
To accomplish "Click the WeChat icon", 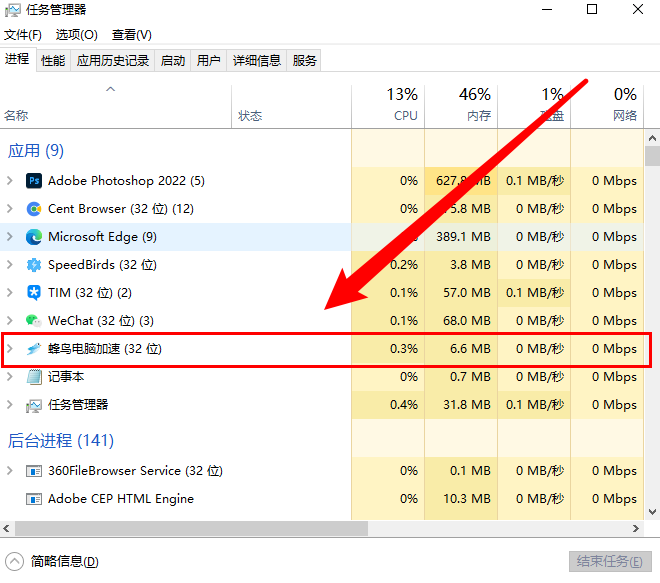I will click(34, 321).
